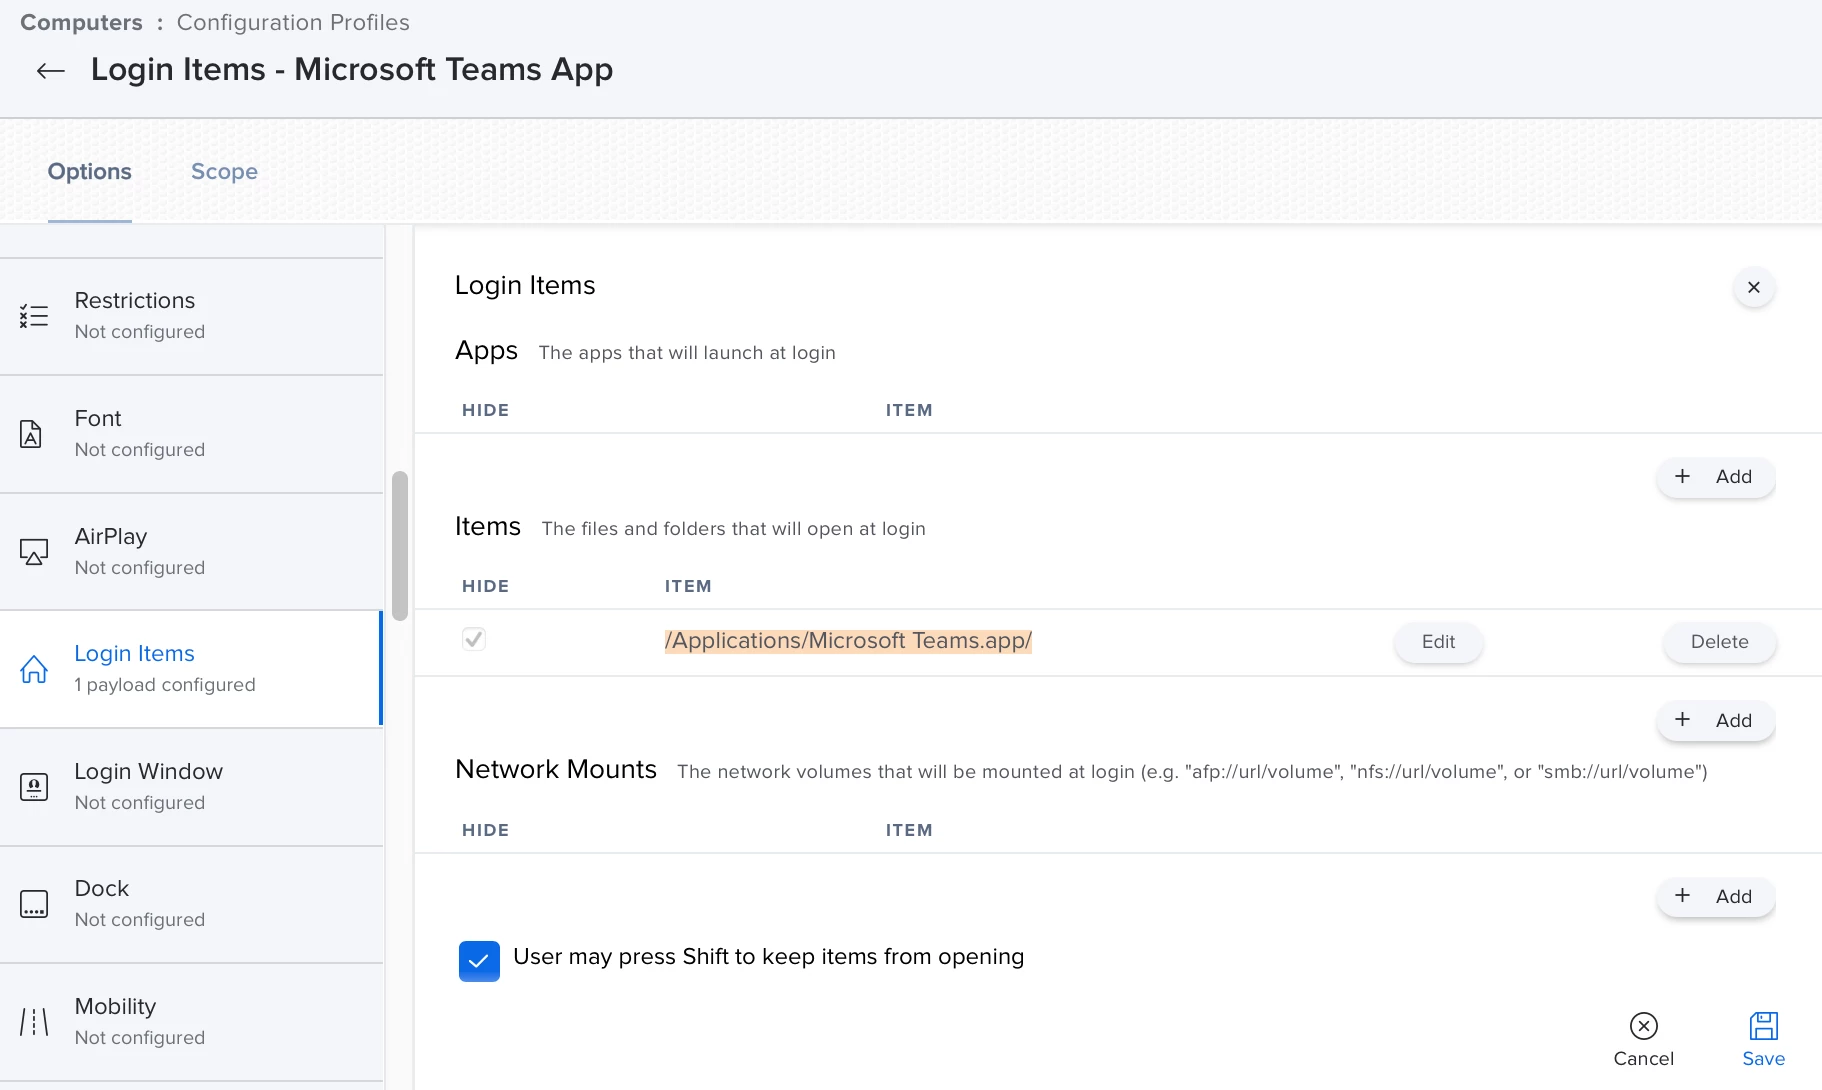Click Configuration Profiles breadcrumb link

293,23
